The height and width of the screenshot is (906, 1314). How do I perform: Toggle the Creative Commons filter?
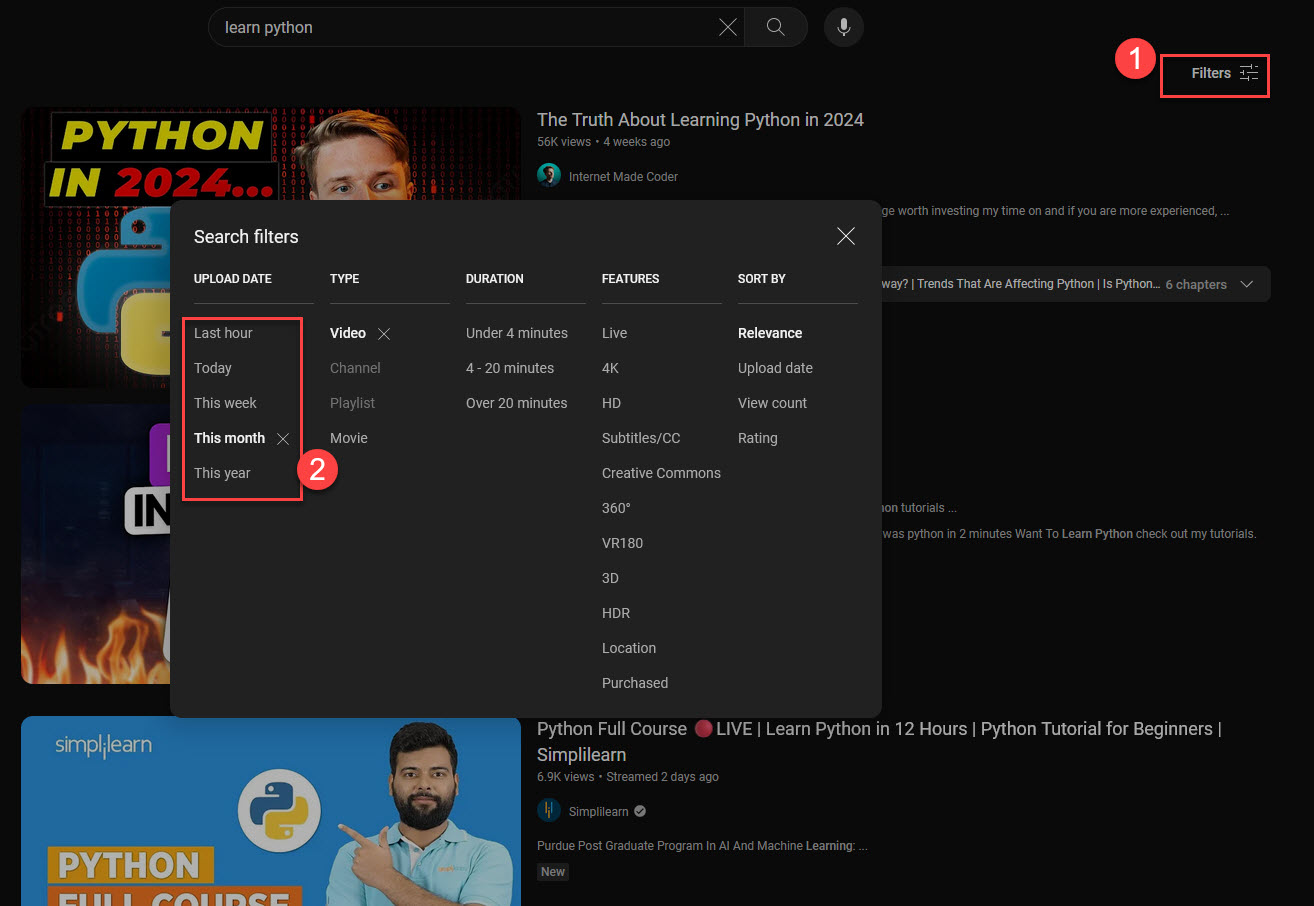point(661,473)
